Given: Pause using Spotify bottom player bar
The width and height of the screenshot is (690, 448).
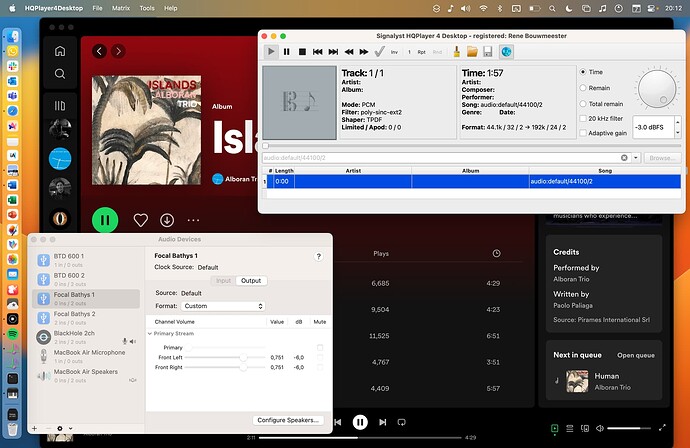Looking at the screenshot, I should pyautogui.click(x=360, y=422).
